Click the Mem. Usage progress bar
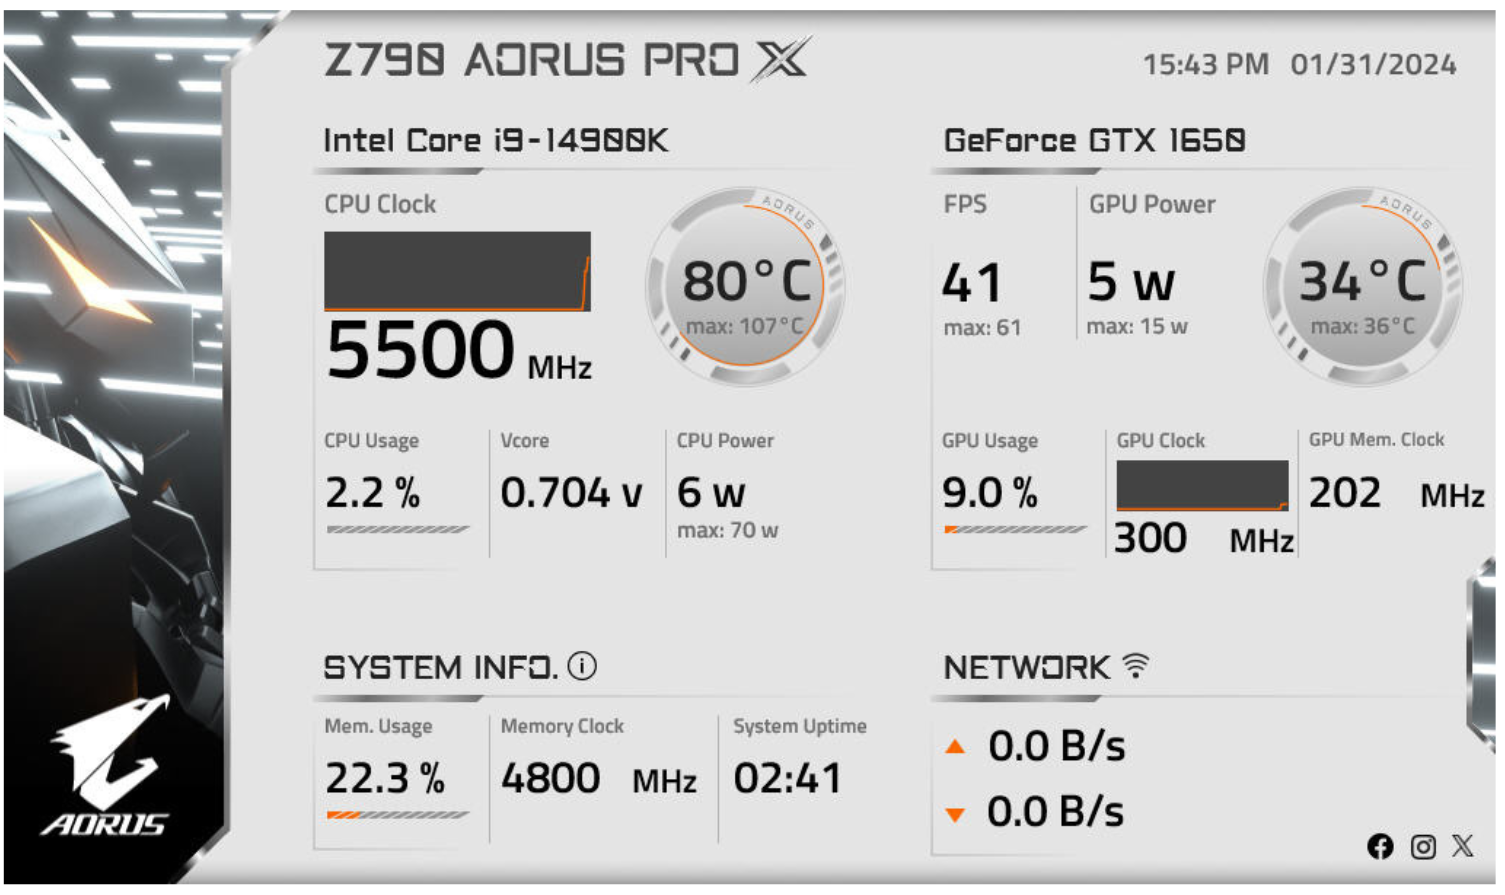1505x895 pixels. click(x=397, y=815)
